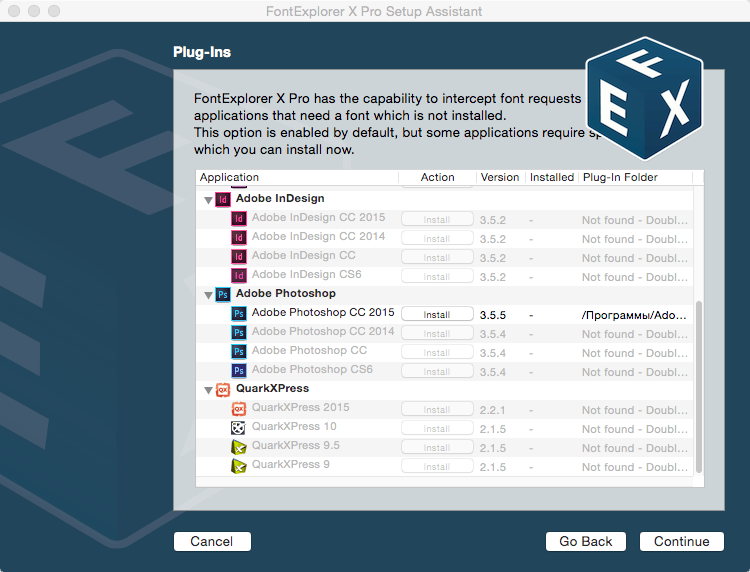The width and height of the screenshot is (750, 572).
Task: Click the Photoshop CS6 icon
Action: pyautogui.click(x=239, y=370)
